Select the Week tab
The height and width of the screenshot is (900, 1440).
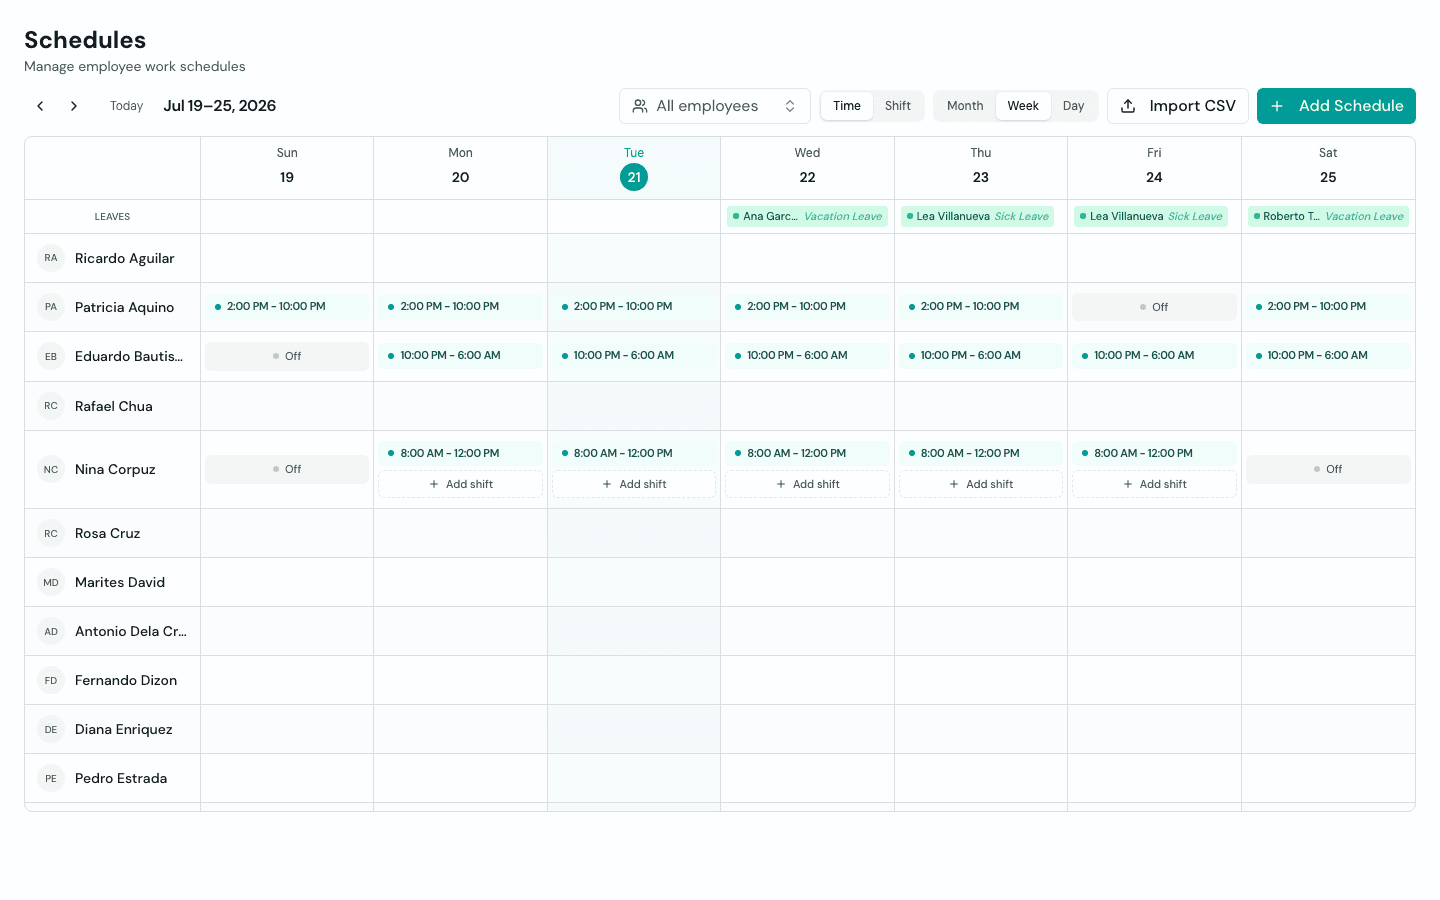[x=1023, y=106]
